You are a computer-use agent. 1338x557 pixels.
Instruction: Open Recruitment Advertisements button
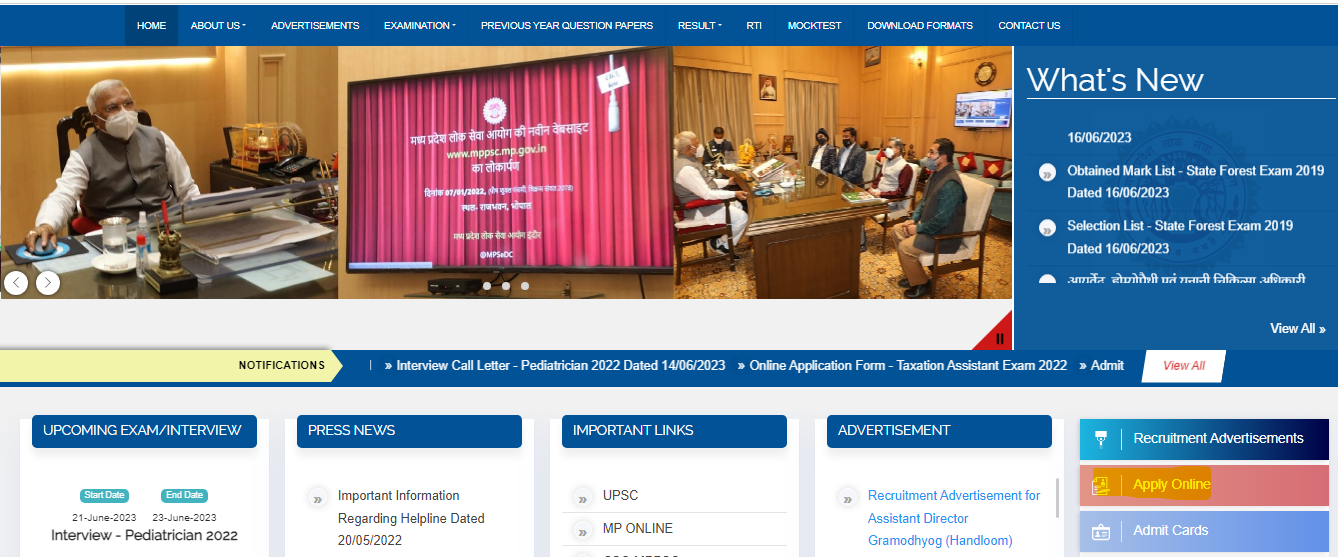tap(1204, 439)
